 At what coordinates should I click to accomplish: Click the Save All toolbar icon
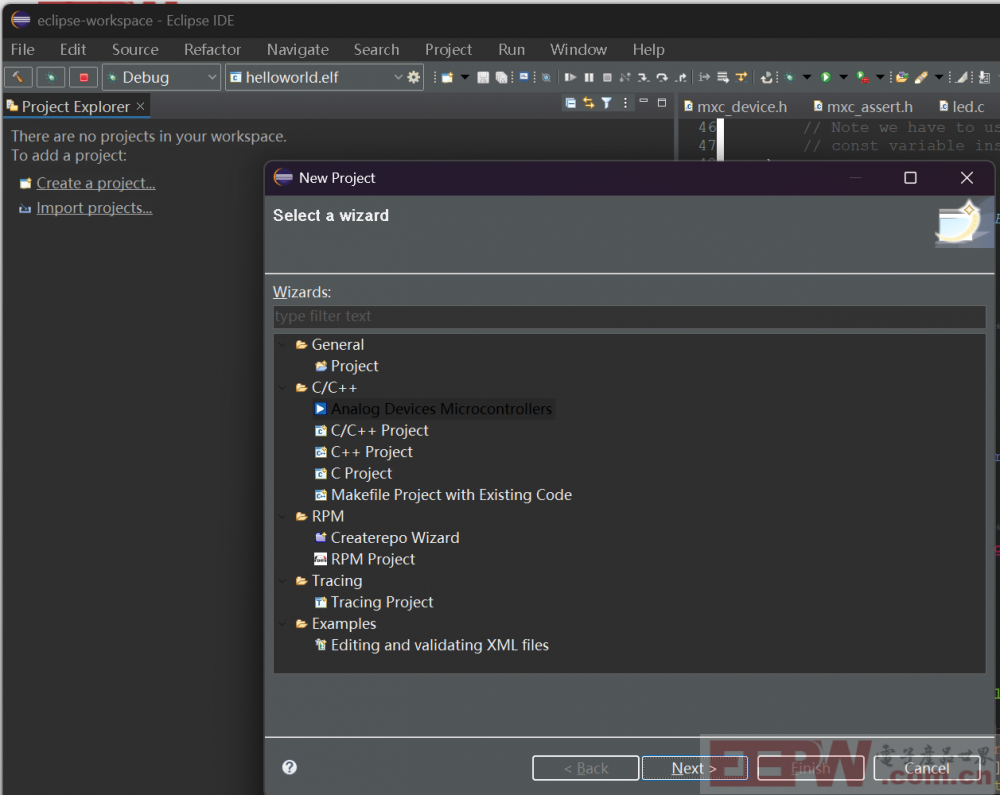coord(502,77)
